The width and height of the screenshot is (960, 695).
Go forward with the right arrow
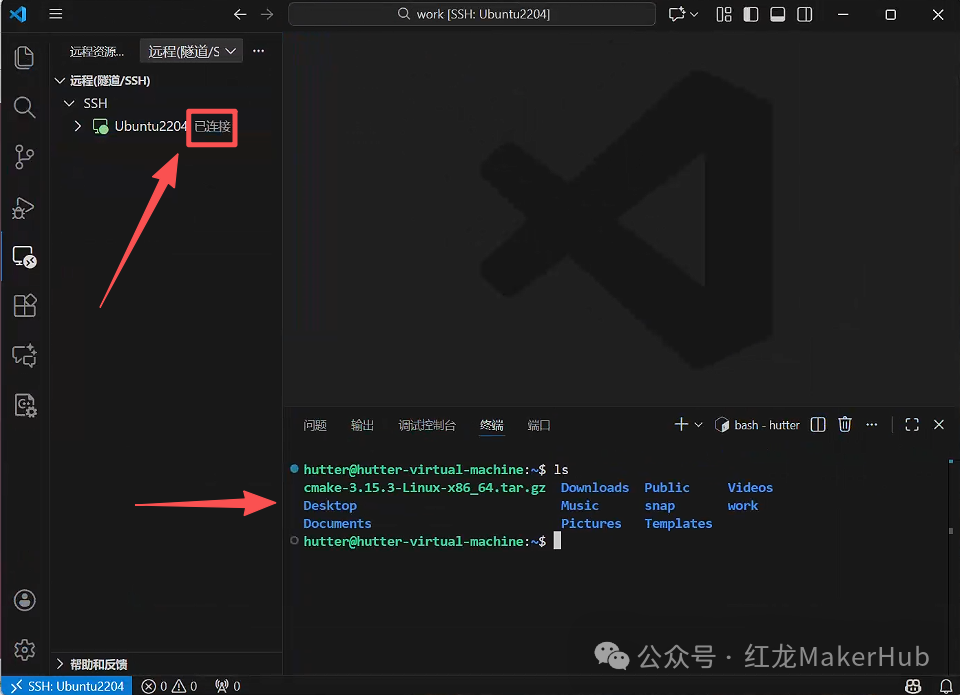[267, 14]
